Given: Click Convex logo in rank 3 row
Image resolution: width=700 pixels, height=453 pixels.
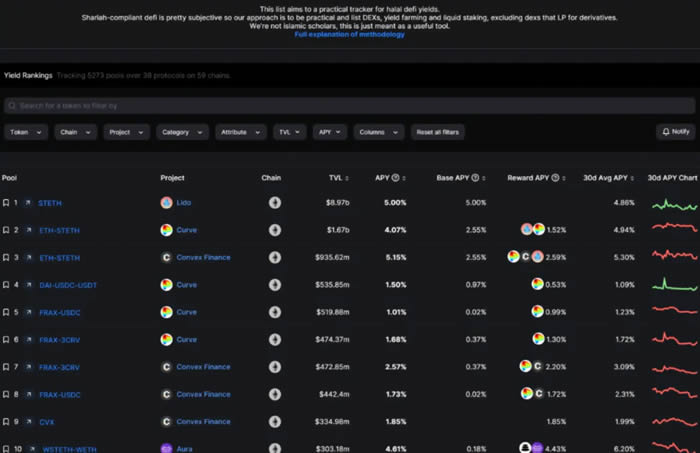Looking at the screenshot, I should (167, 258).
